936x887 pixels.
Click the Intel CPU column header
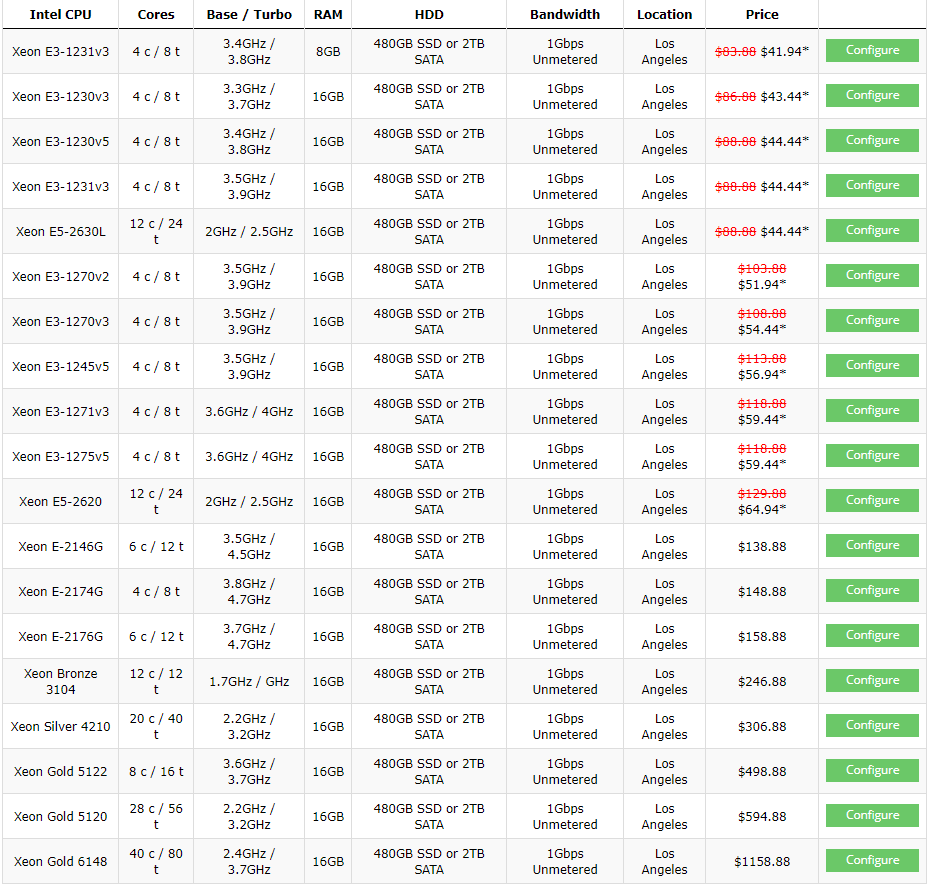(x=60, y=14)
